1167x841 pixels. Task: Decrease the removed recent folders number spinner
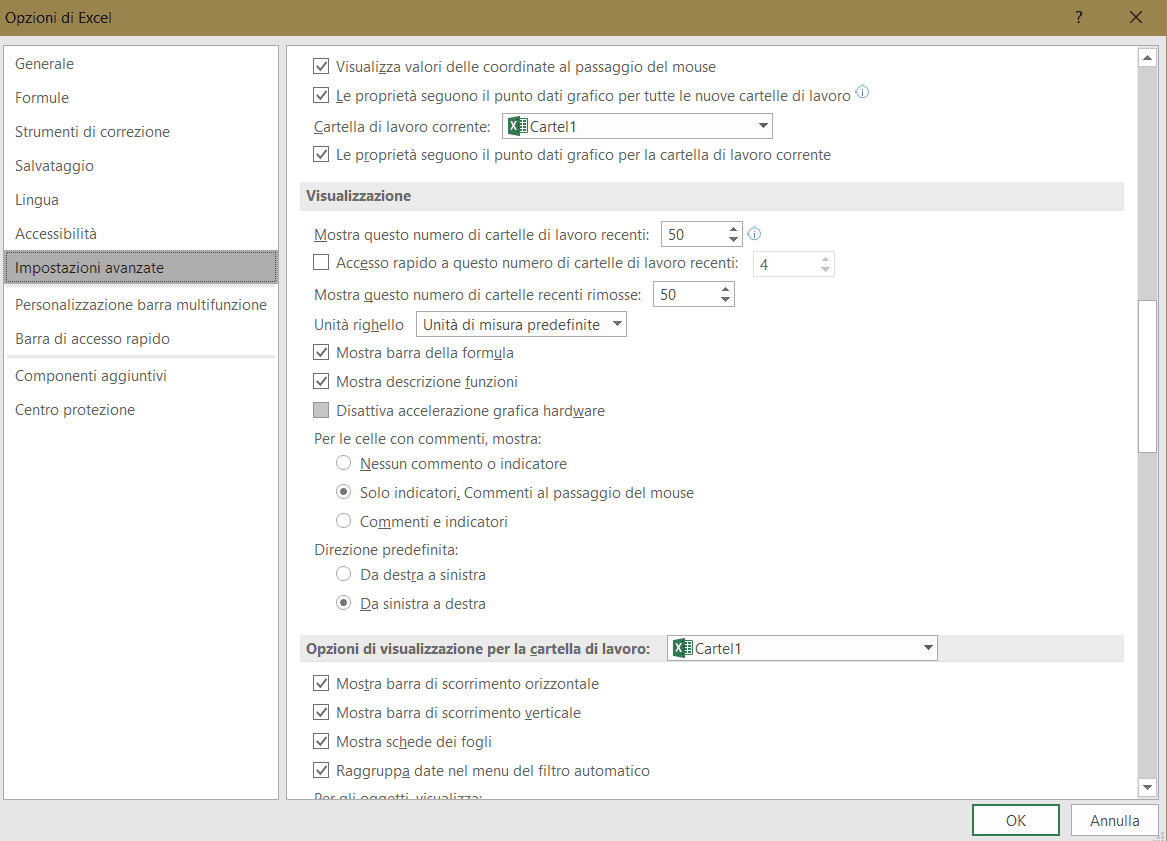click(725, 300)
